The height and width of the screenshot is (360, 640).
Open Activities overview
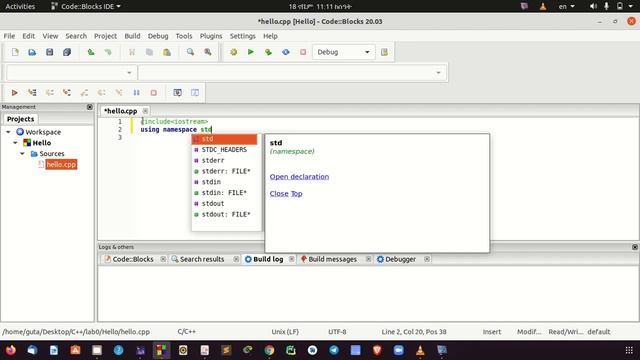point(20,6)
